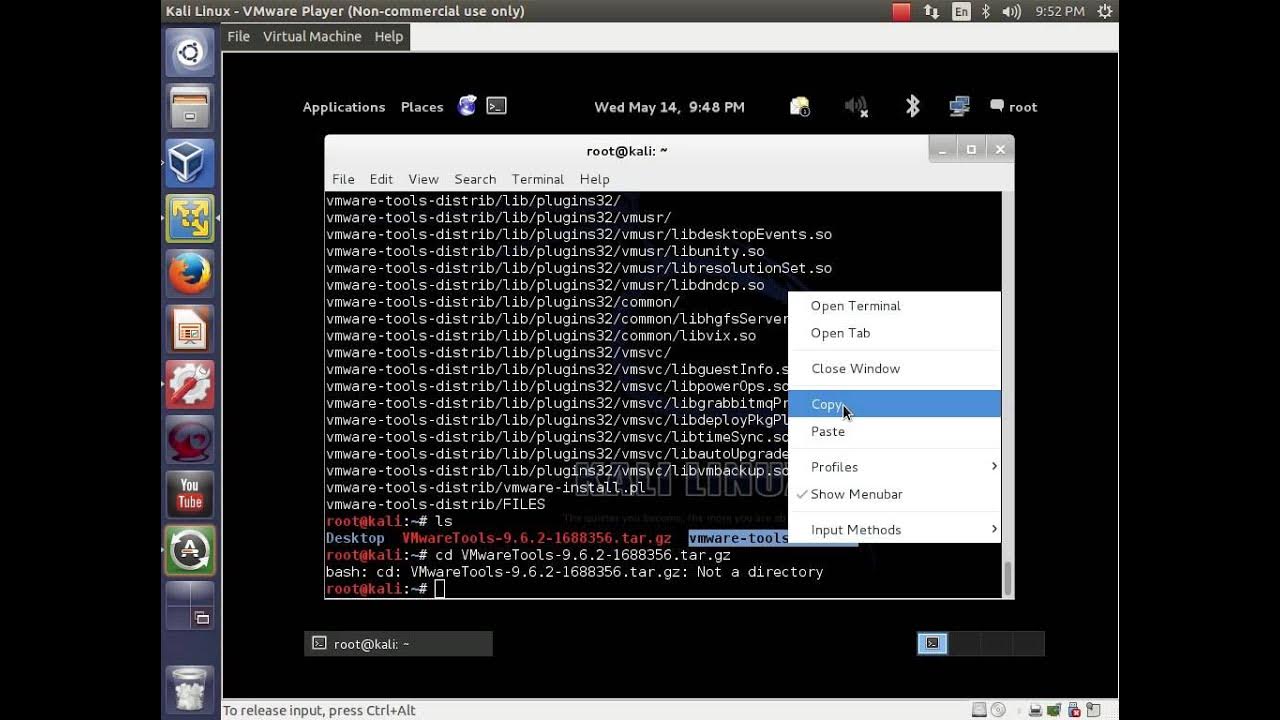Click the Kali update notification icon

point(799,107)
